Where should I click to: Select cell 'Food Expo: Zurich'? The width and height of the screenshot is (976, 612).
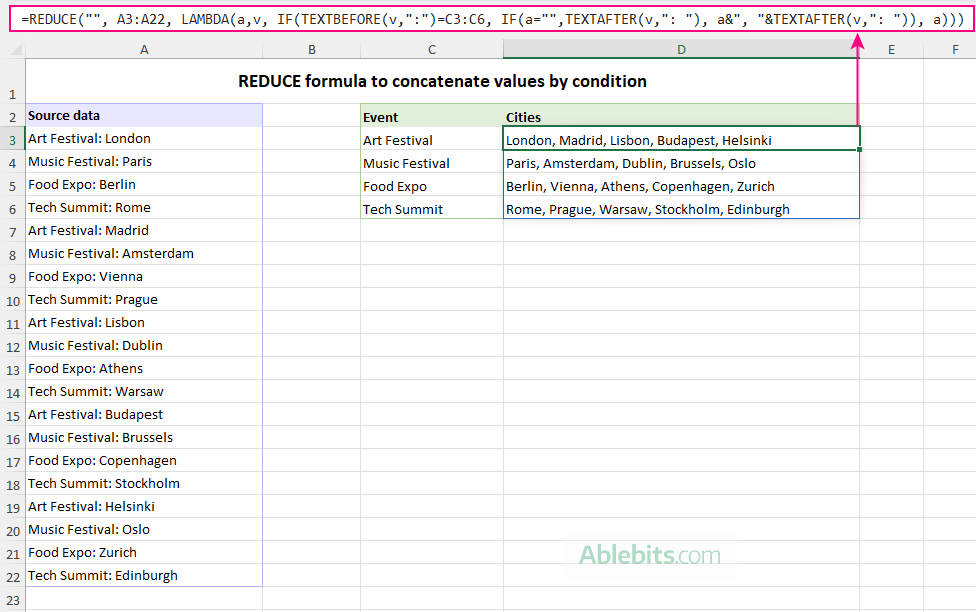[x=144, y=553]
